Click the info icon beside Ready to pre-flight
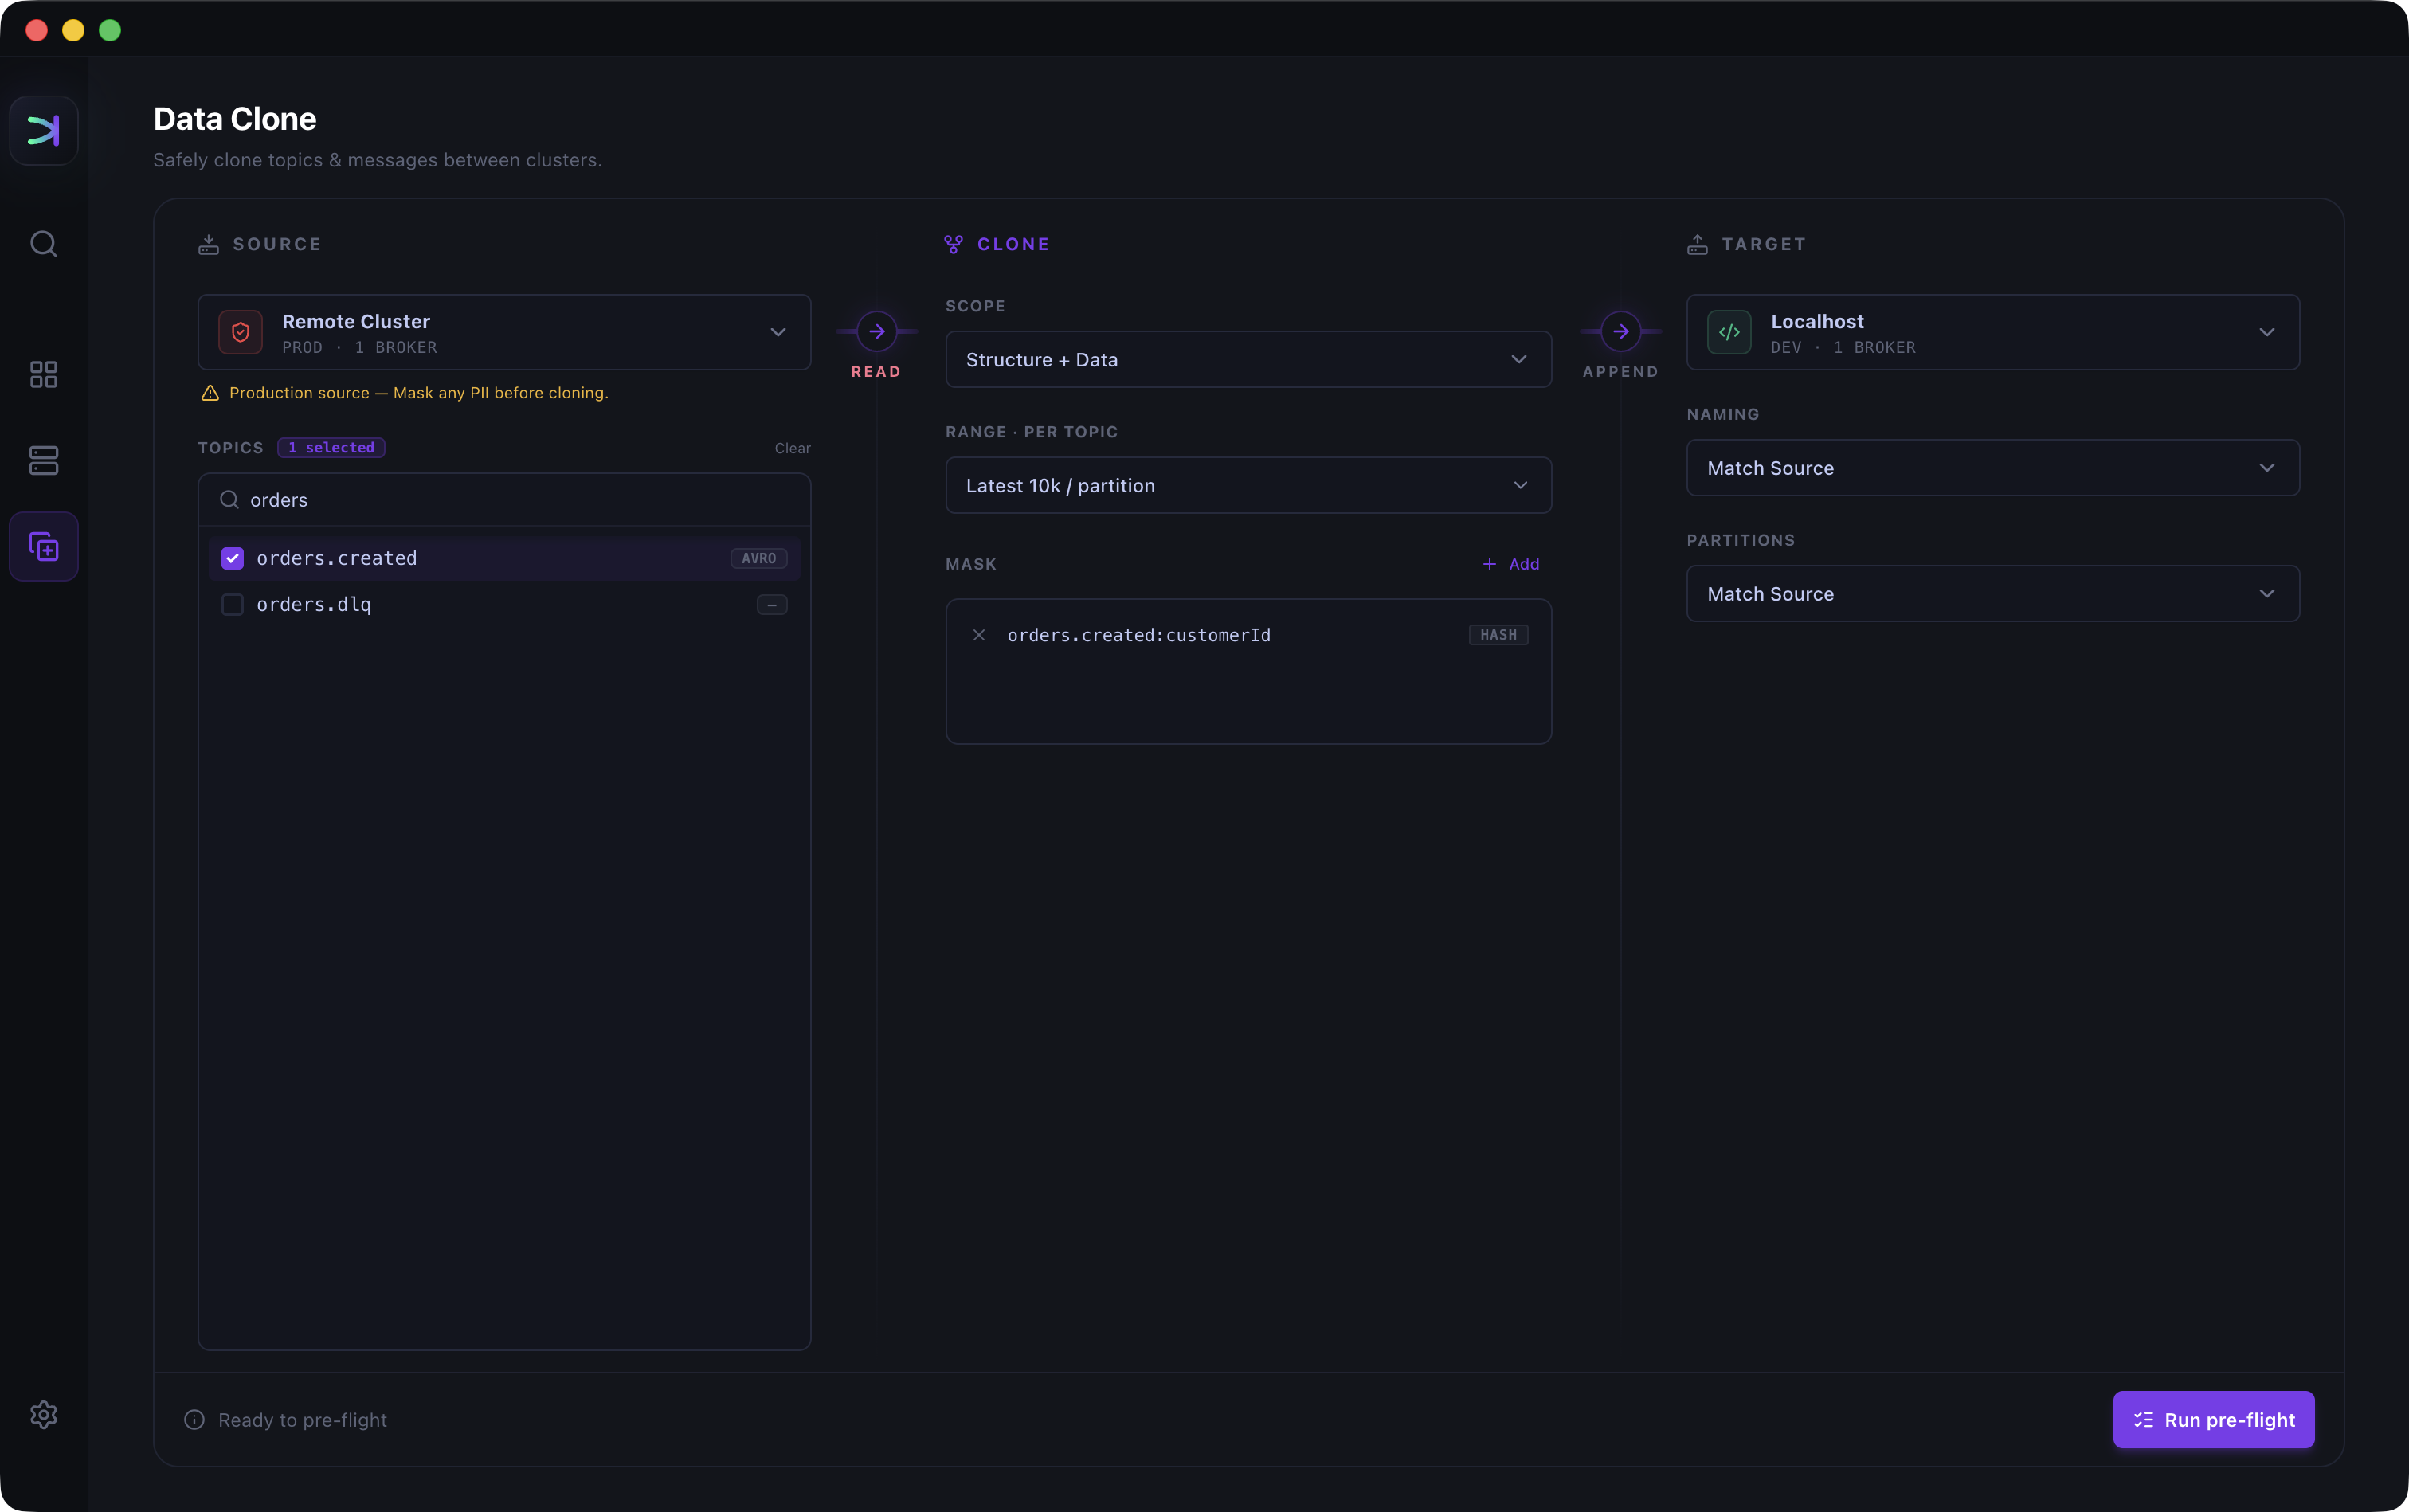The height and width of the screenshot is (1512, 2409). [x=194, y=1420]
